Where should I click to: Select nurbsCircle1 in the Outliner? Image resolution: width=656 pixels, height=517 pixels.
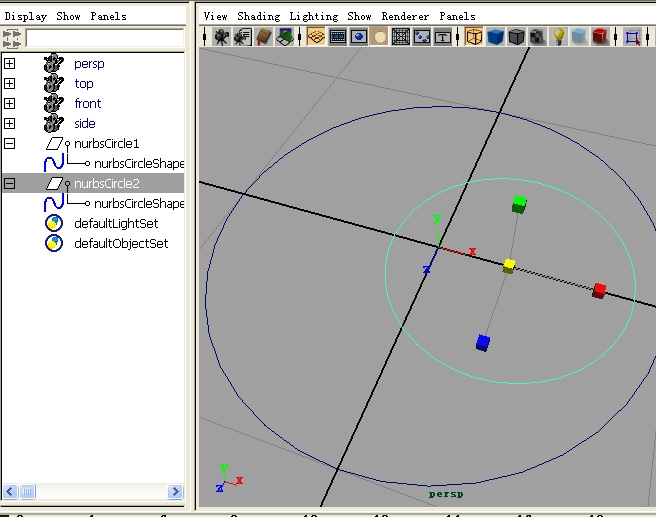[106, 144]
